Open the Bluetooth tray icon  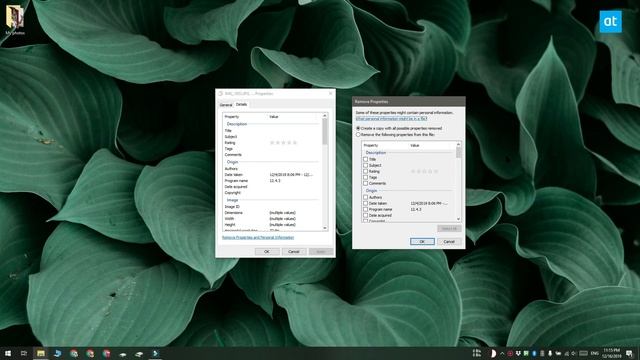tap(534, 353)
